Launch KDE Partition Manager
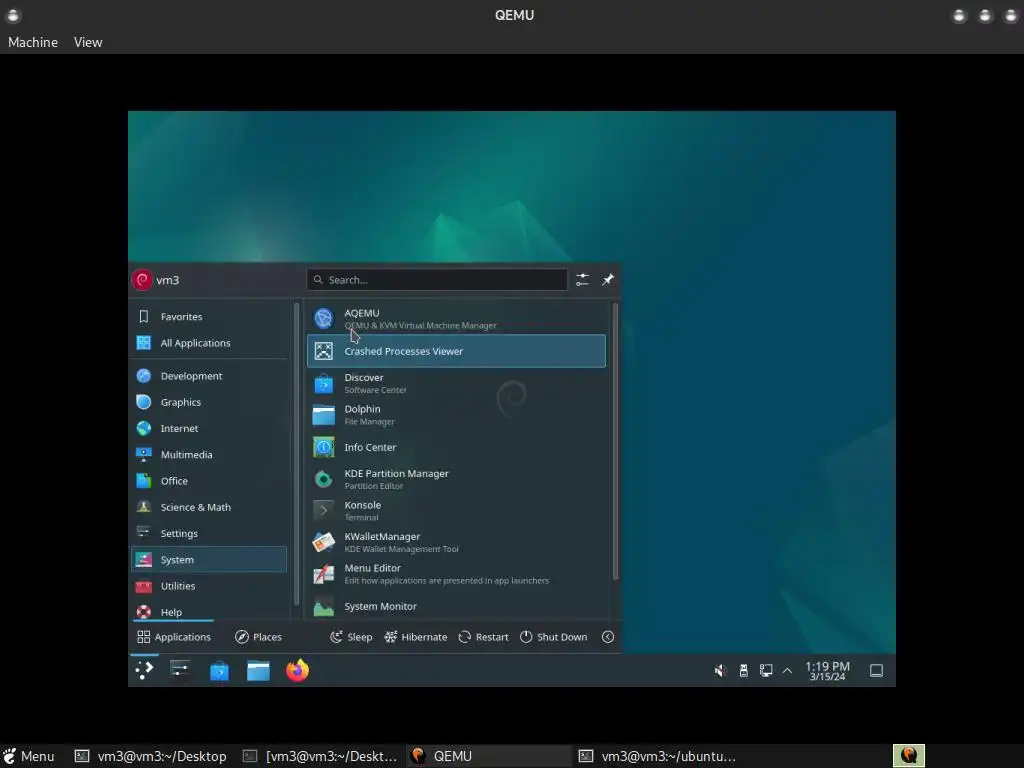Screen dimensions: 1024x768 click(456, 479)
